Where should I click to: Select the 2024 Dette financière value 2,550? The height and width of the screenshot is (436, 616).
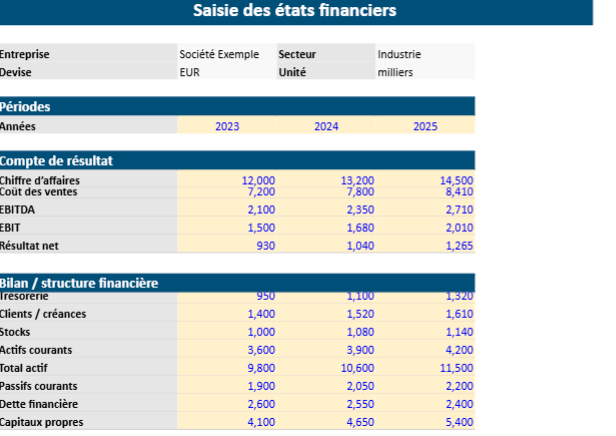[x=358, y=404]
